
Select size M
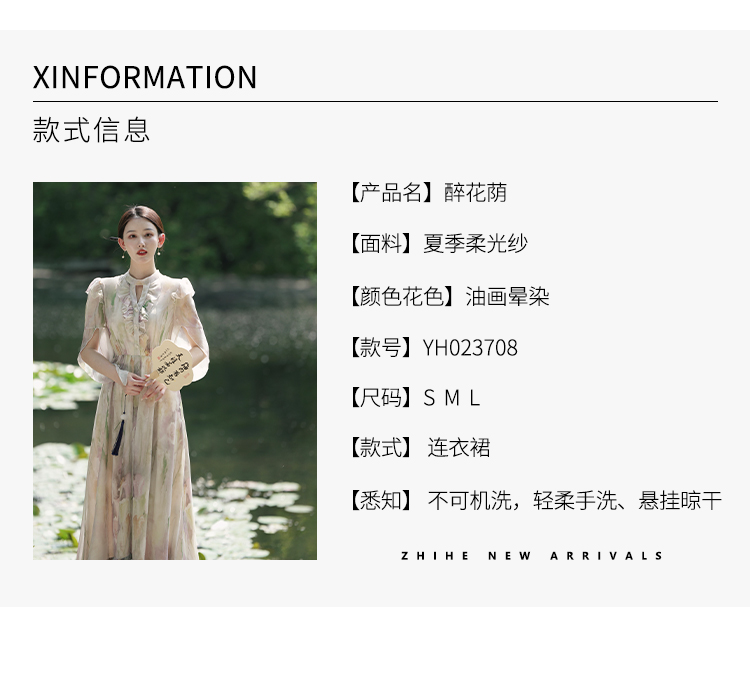452,398
